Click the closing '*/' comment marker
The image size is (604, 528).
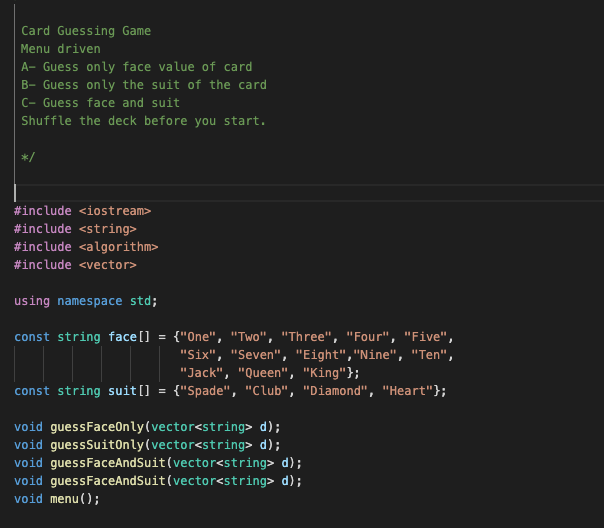pos(28,157)
